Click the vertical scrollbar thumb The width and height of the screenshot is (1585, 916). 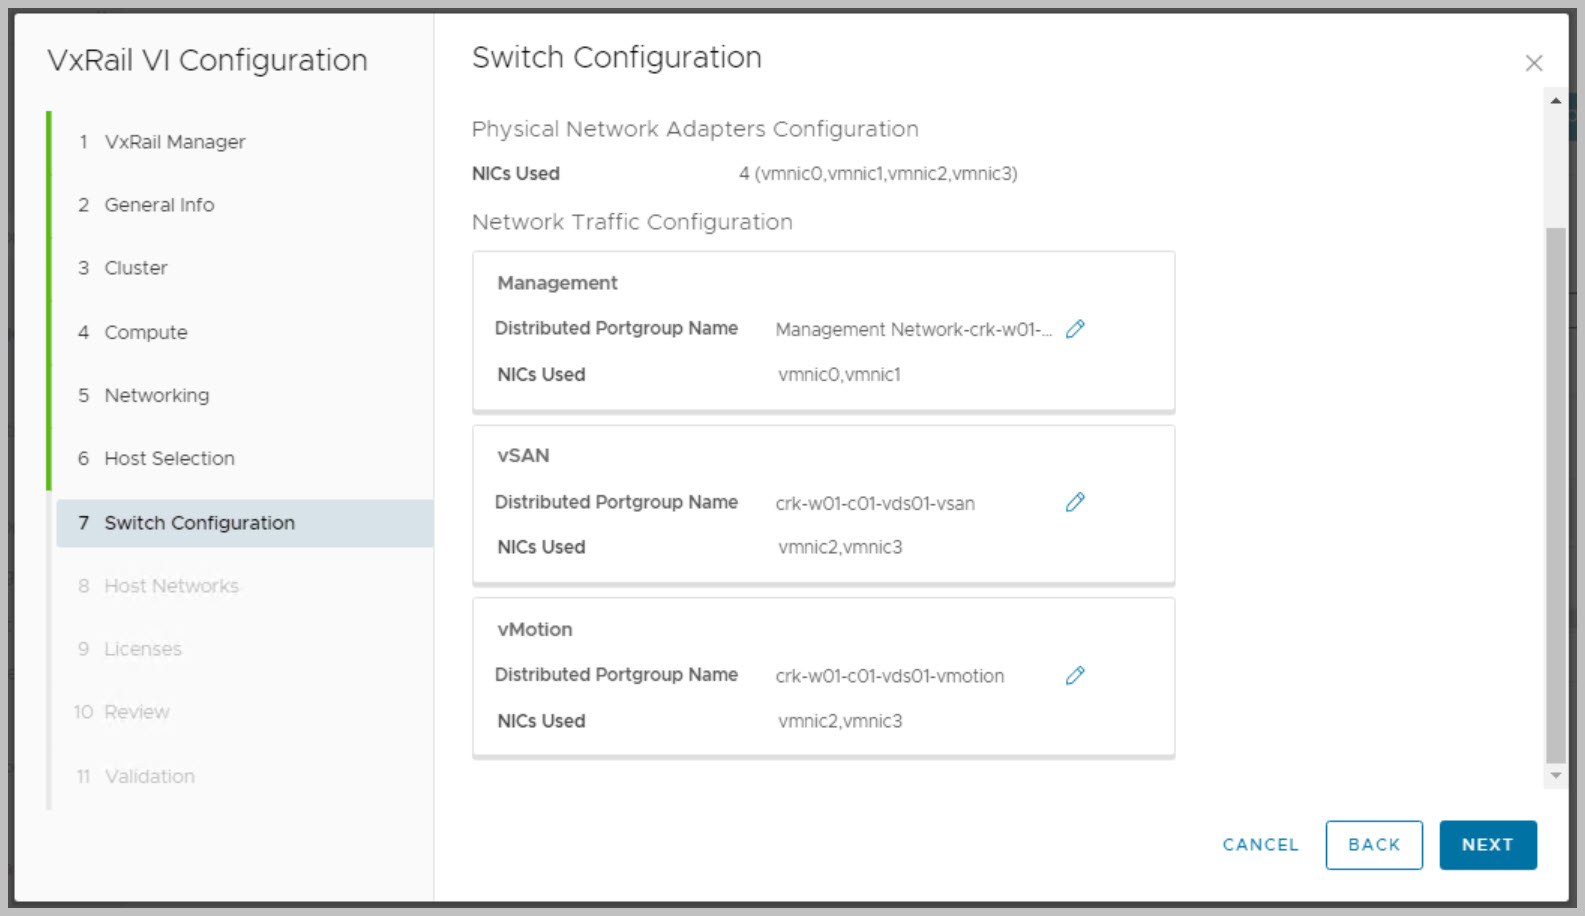[x=1555, y=495]
